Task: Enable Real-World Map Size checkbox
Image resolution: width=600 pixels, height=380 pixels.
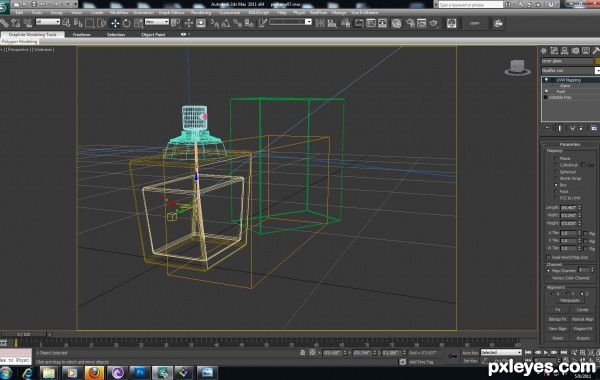Action: pyautogui.click(x=549, y=257)
